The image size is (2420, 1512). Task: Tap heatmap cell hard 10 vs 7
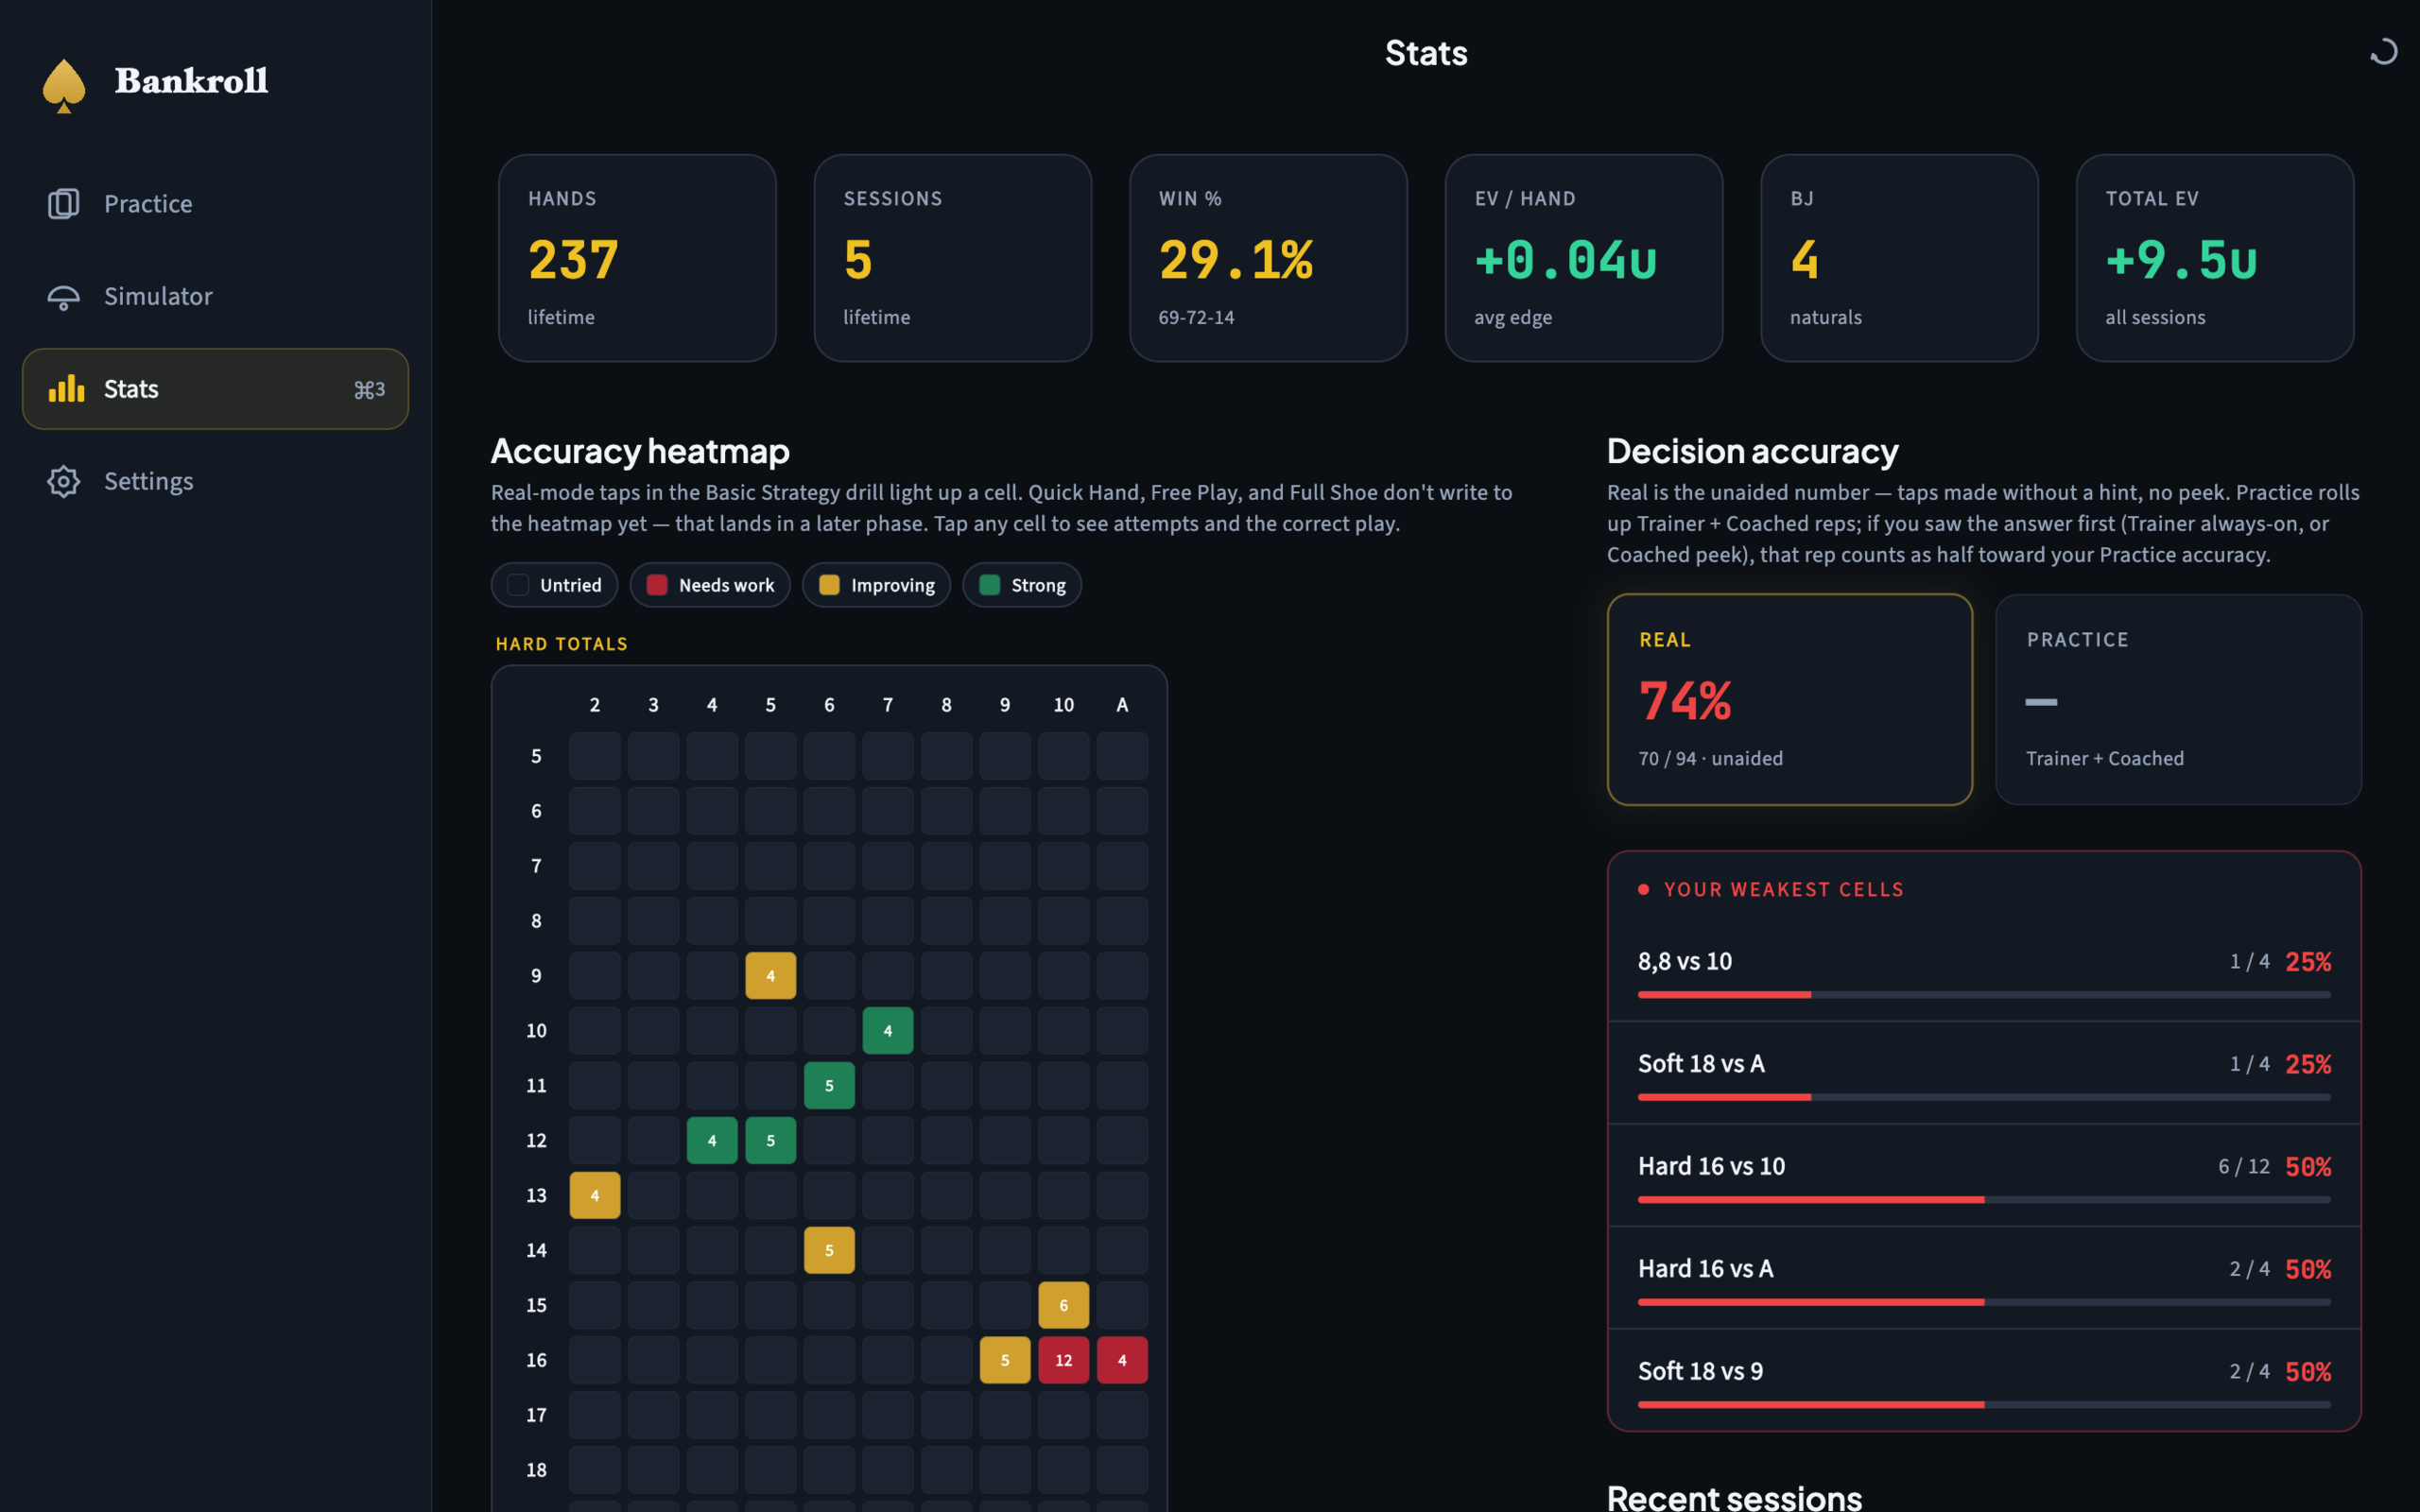[x=887, y=1030]
